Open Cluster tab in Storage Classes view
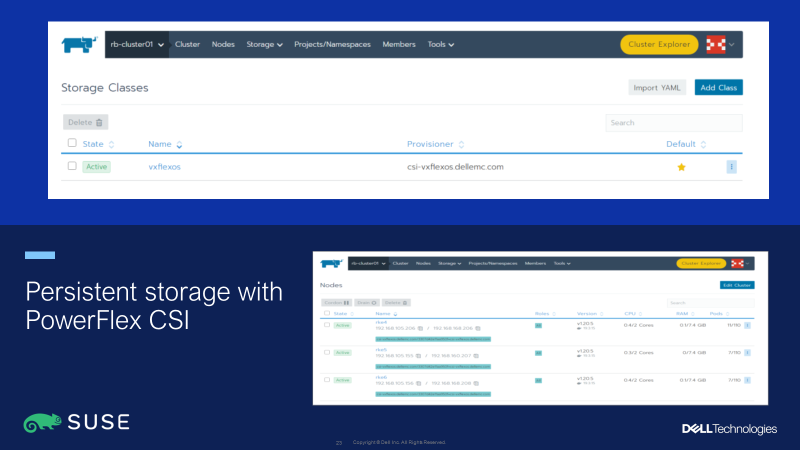 tap(187, 44)
